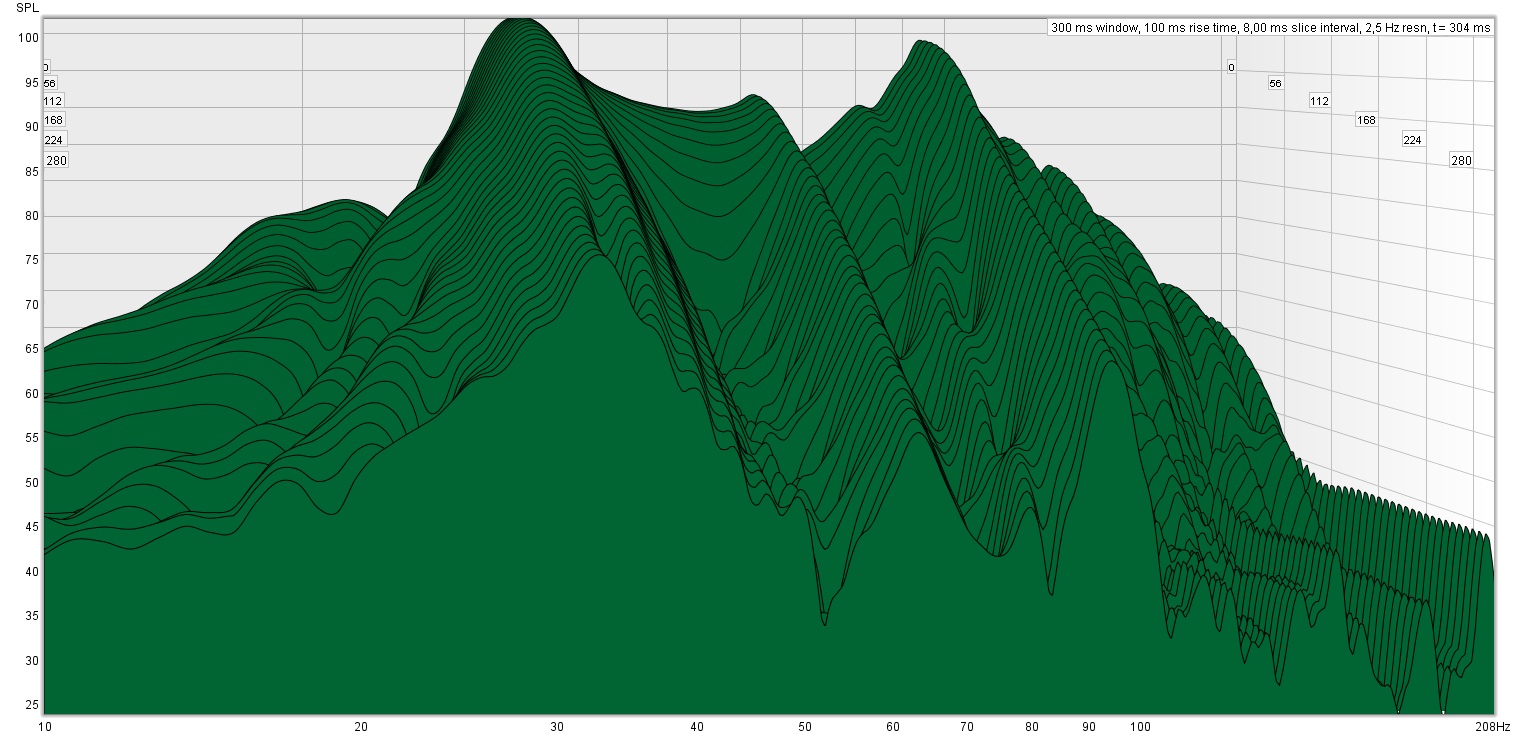Click the 224 ms marker on left time scale
Screen dimensions: 1516x738
coord(53,140)
